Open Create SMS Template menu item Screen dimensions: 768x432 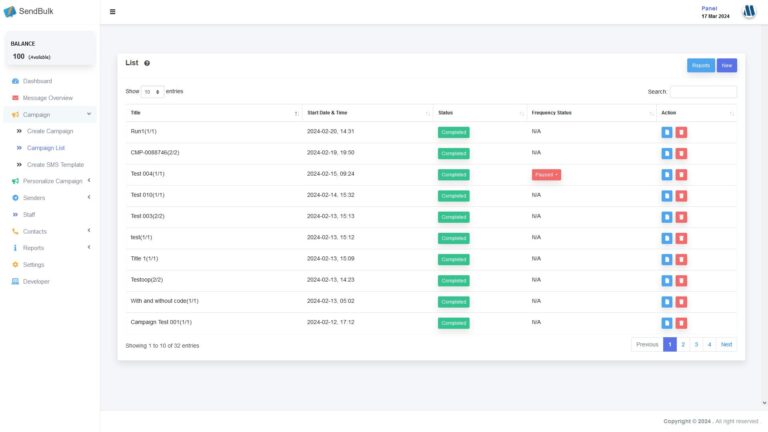(55, 164)
